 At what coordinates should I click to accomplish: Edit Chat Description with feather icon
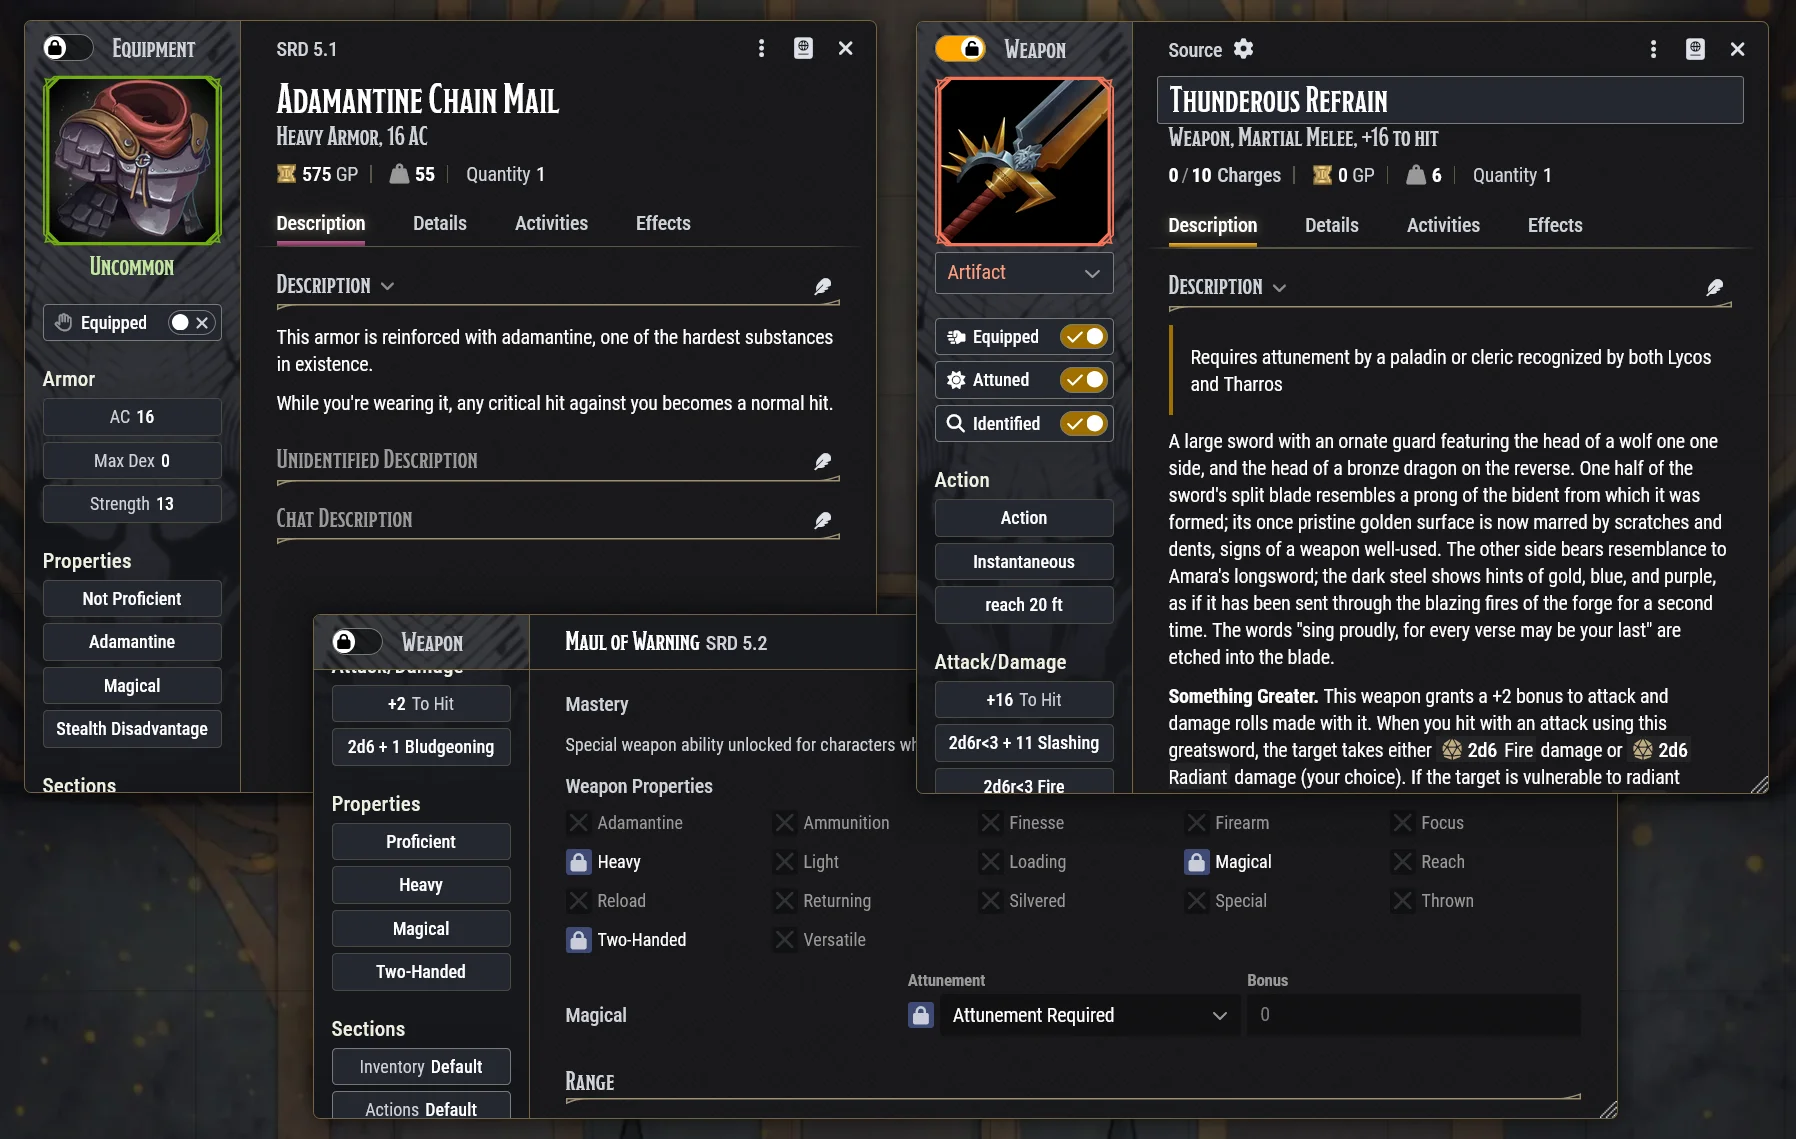(x=823, y=520)
